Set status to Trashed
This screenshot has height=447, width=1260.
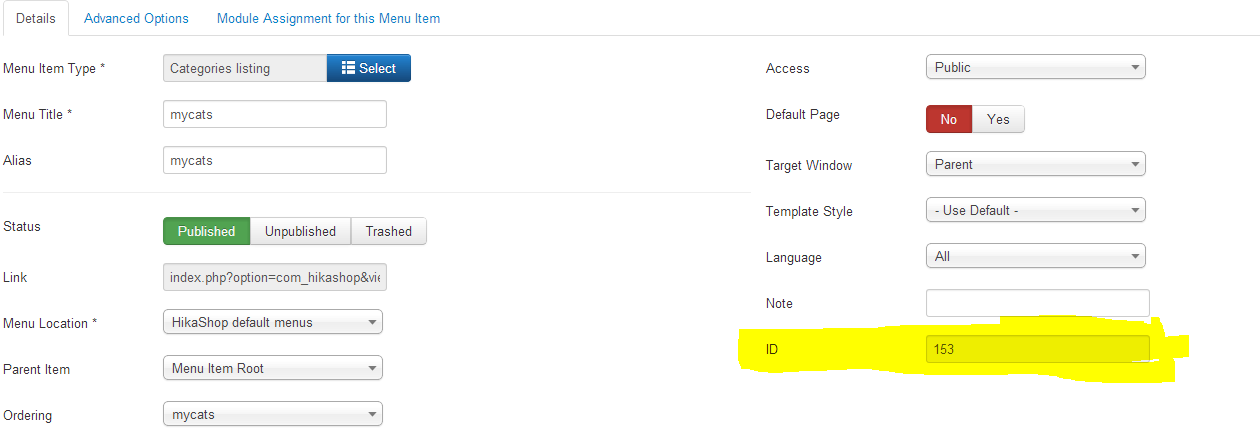pyautogui.click(x=388, y=231)
